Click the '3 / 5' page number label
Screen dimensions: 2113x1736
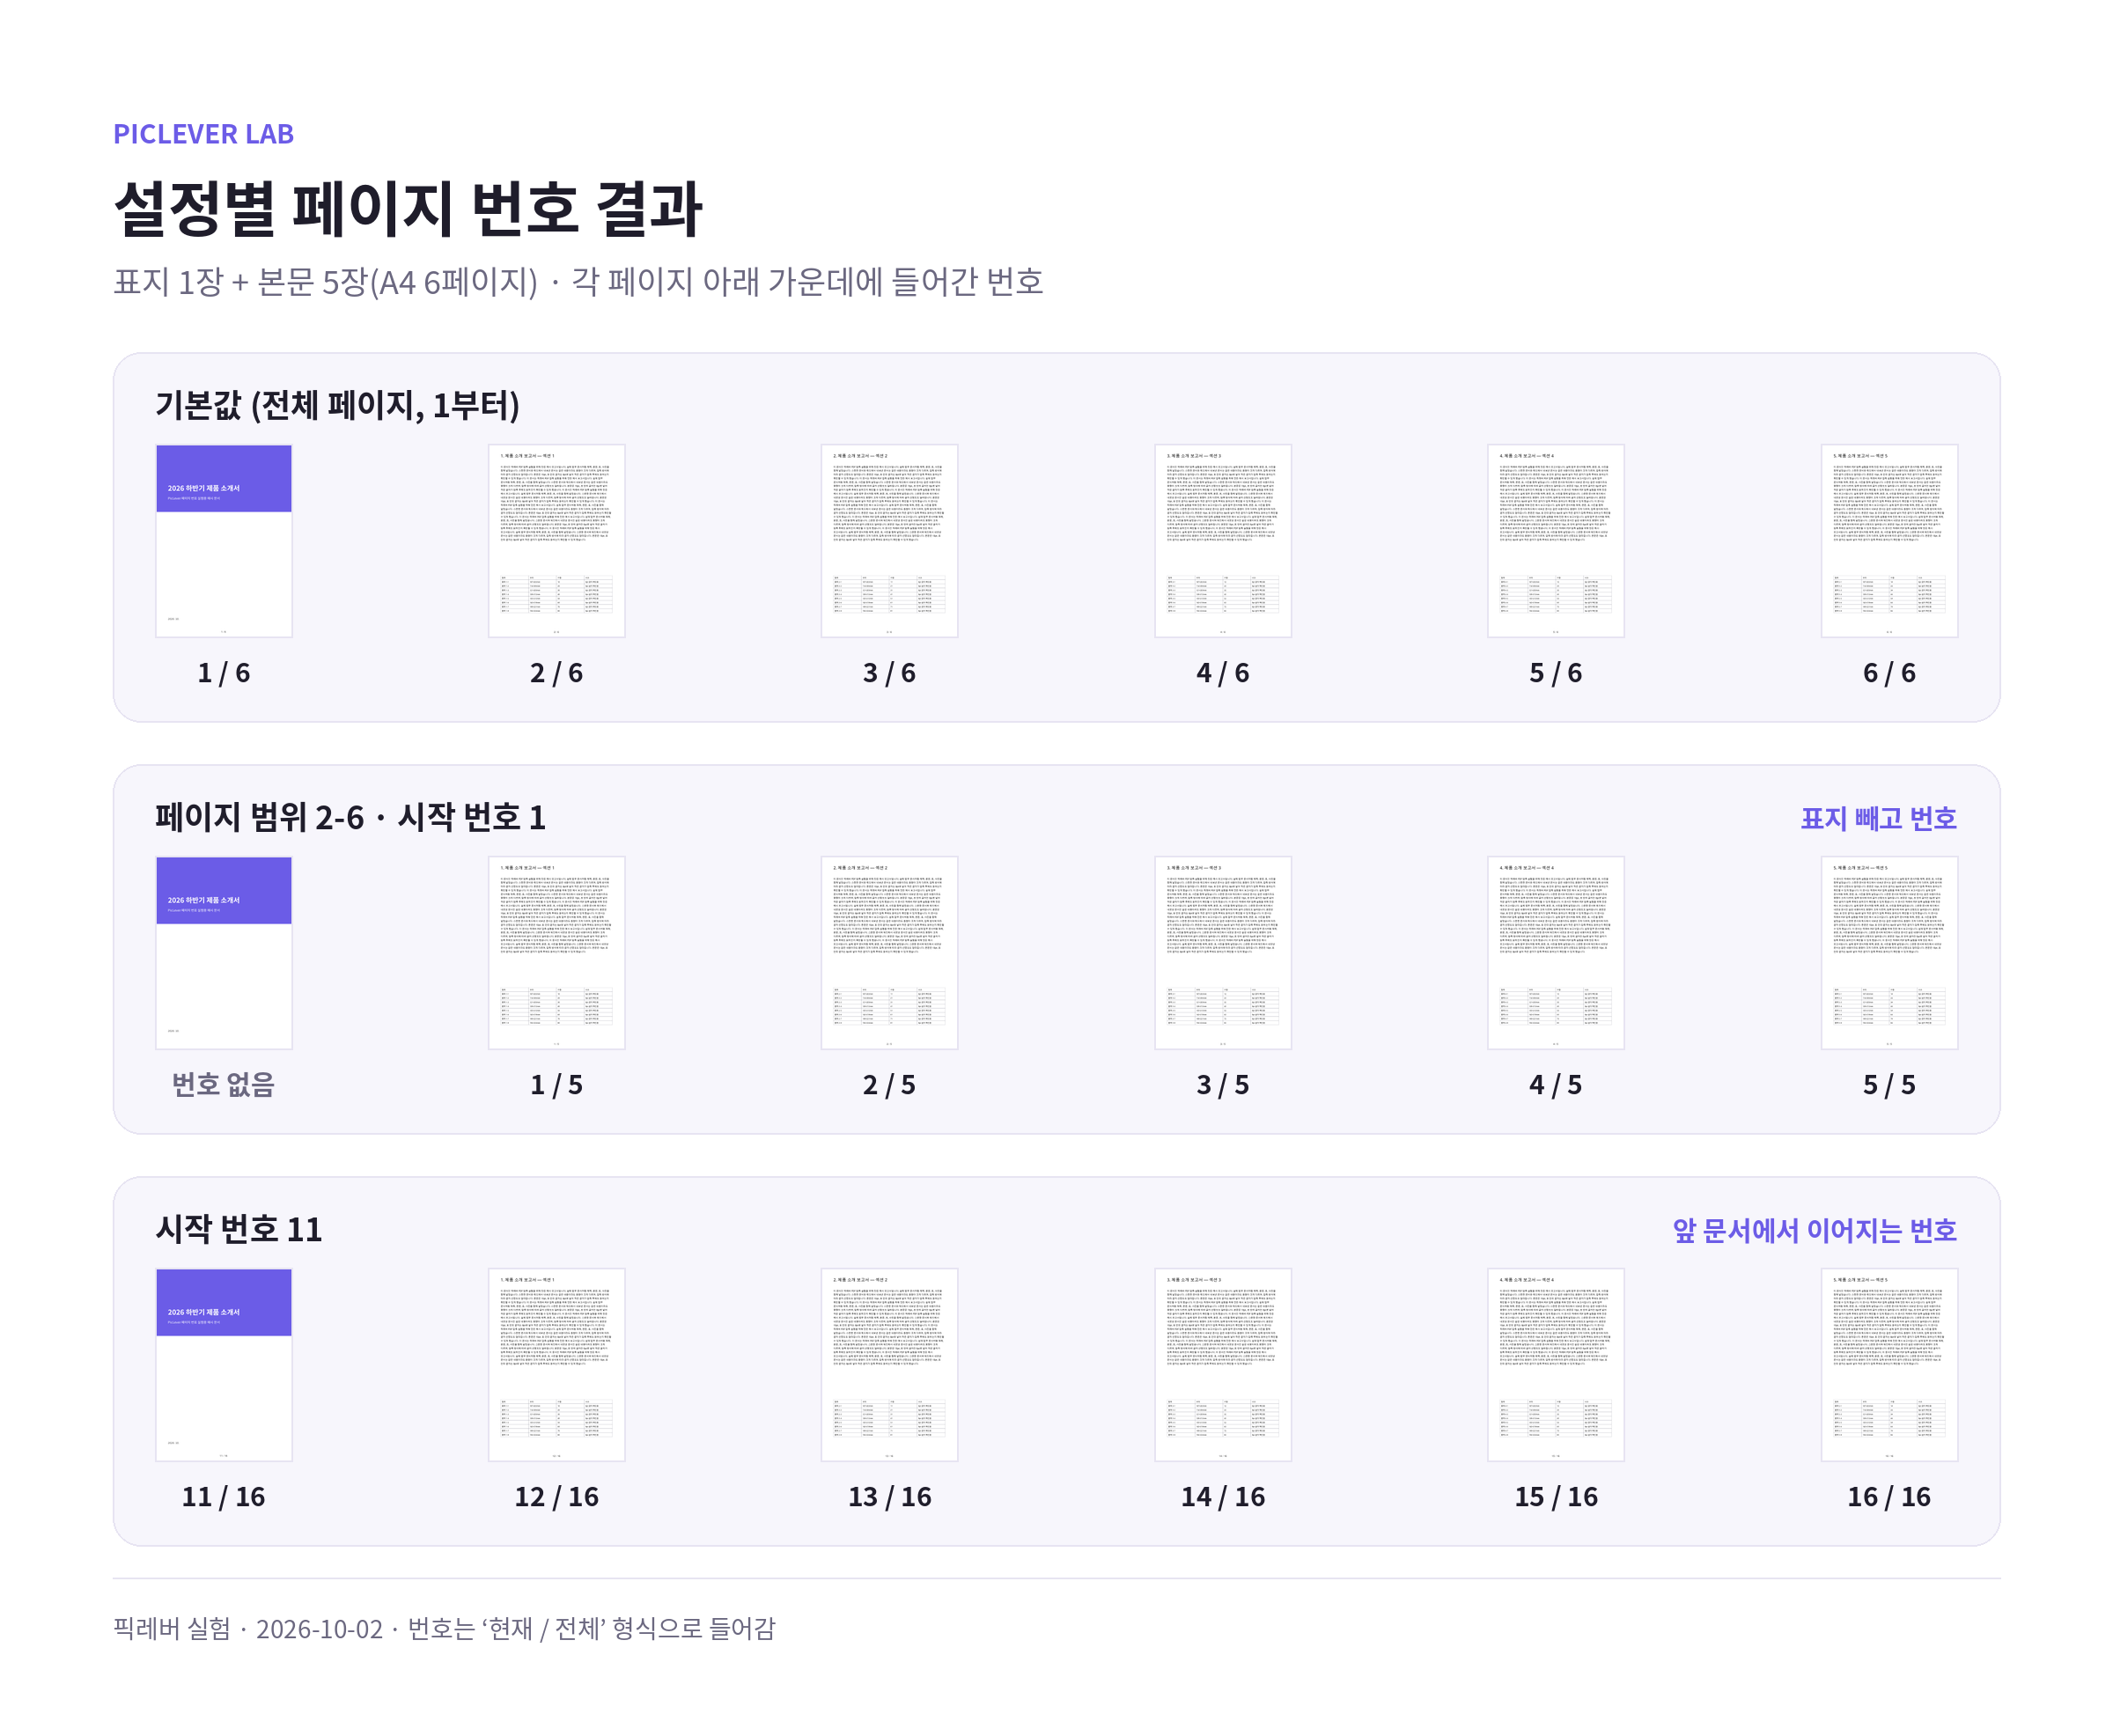click(1223, 1085)
